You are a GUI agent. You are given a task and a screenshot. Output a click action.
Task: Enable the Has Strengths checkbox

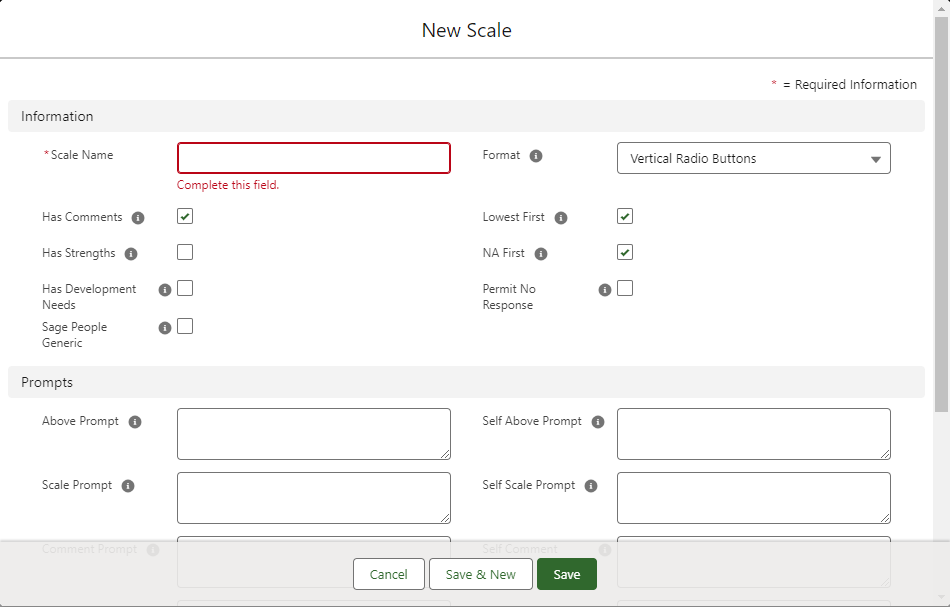pos(185,252)
